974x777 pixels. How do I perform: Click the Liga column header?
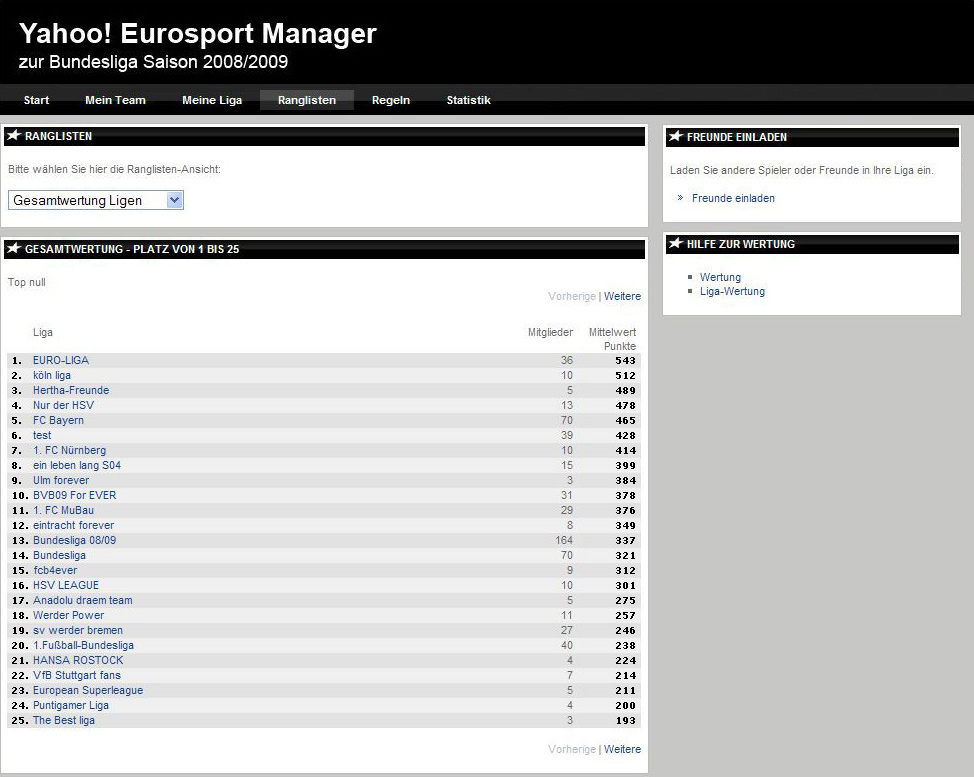pos(43,332)
